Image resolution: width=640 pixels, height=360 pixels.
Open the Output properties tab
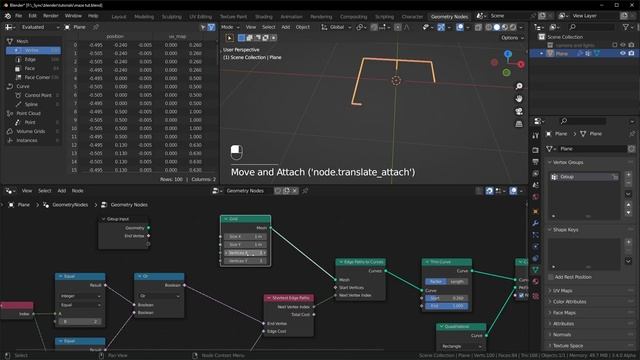tap(536, 162)
